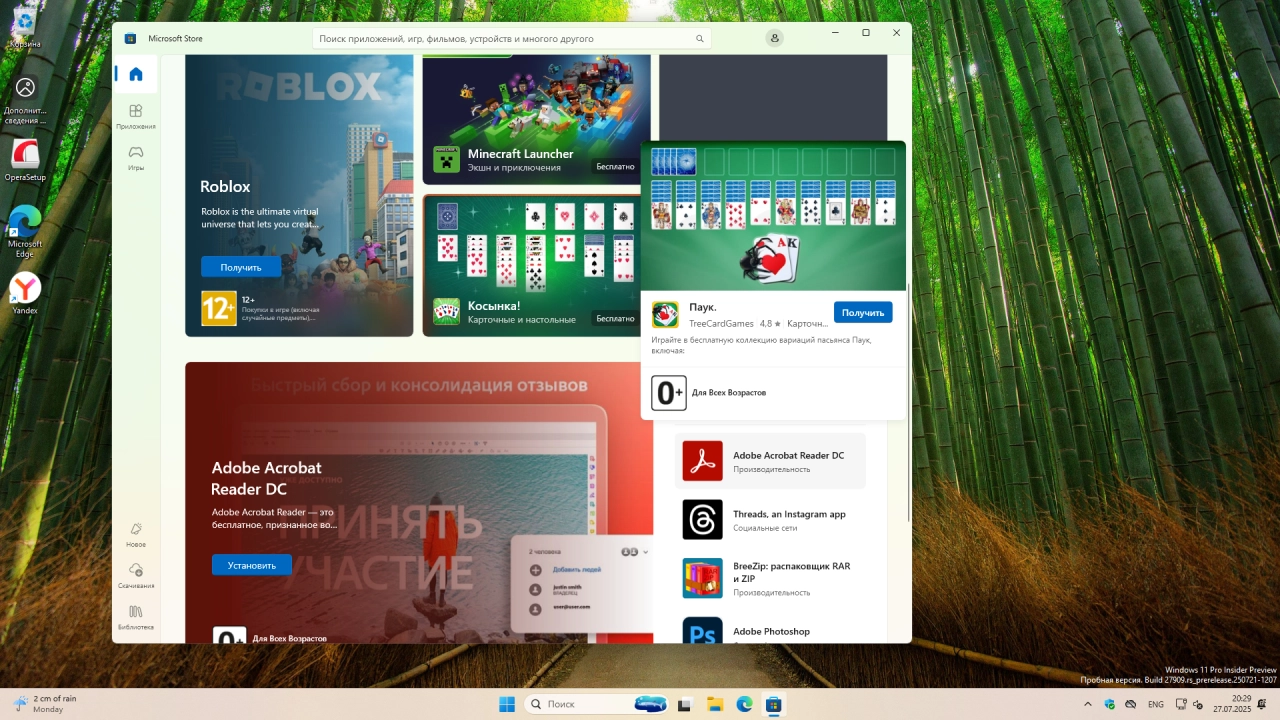Open the Adobe Photoshop app icon
Image resolution: width=1280 pixels, height=720 pixels.
[x=702, y=631]
